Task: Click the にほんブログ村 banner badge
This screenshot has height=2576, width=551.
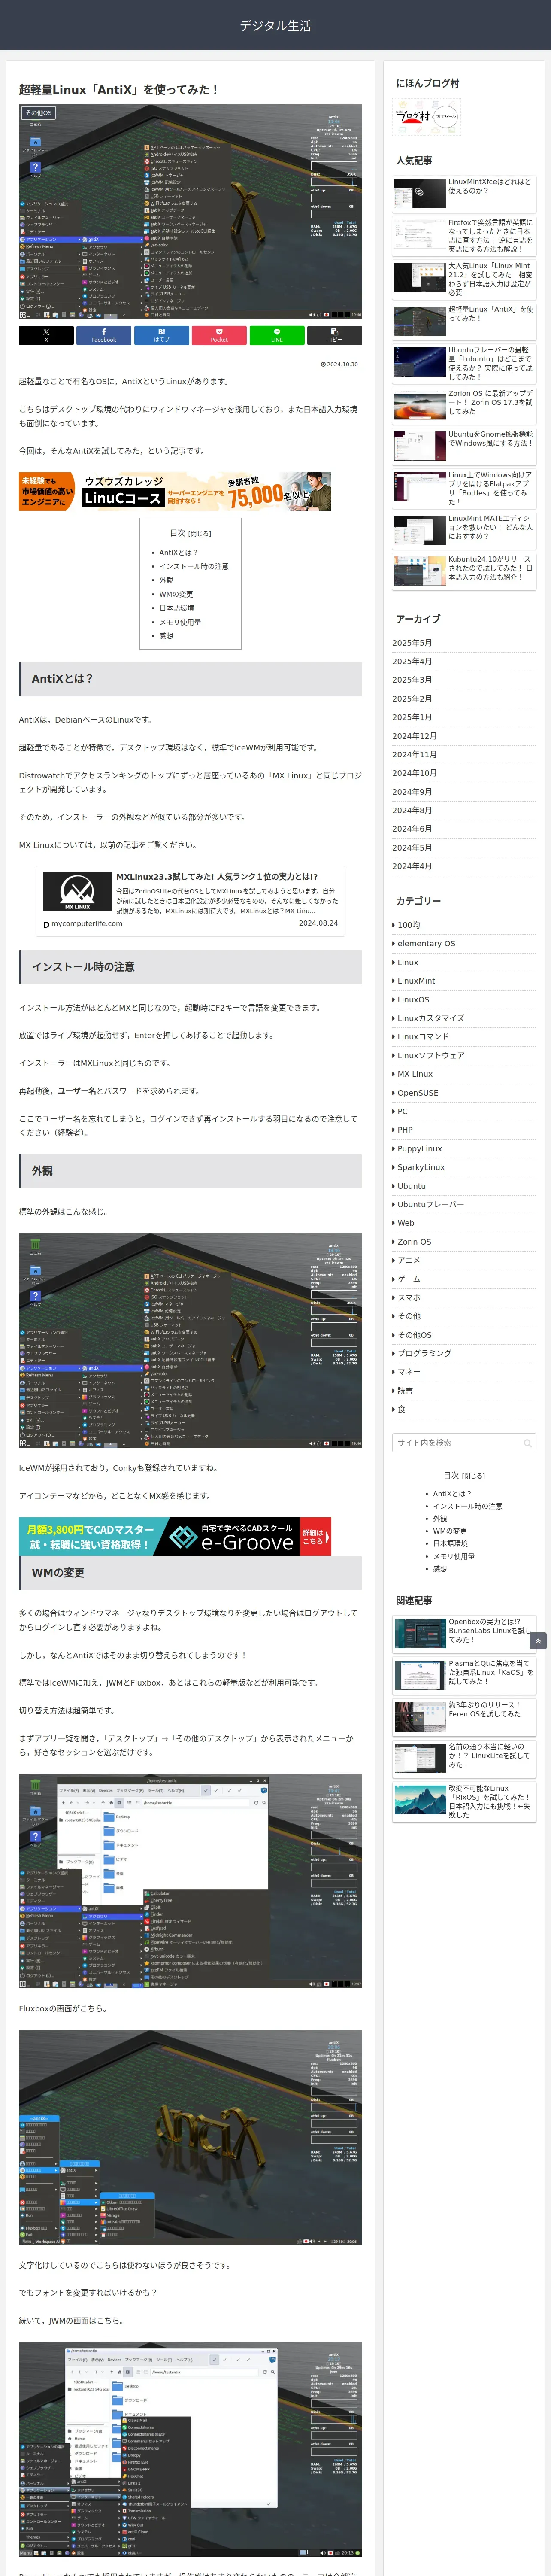Action: pos(427,117)
